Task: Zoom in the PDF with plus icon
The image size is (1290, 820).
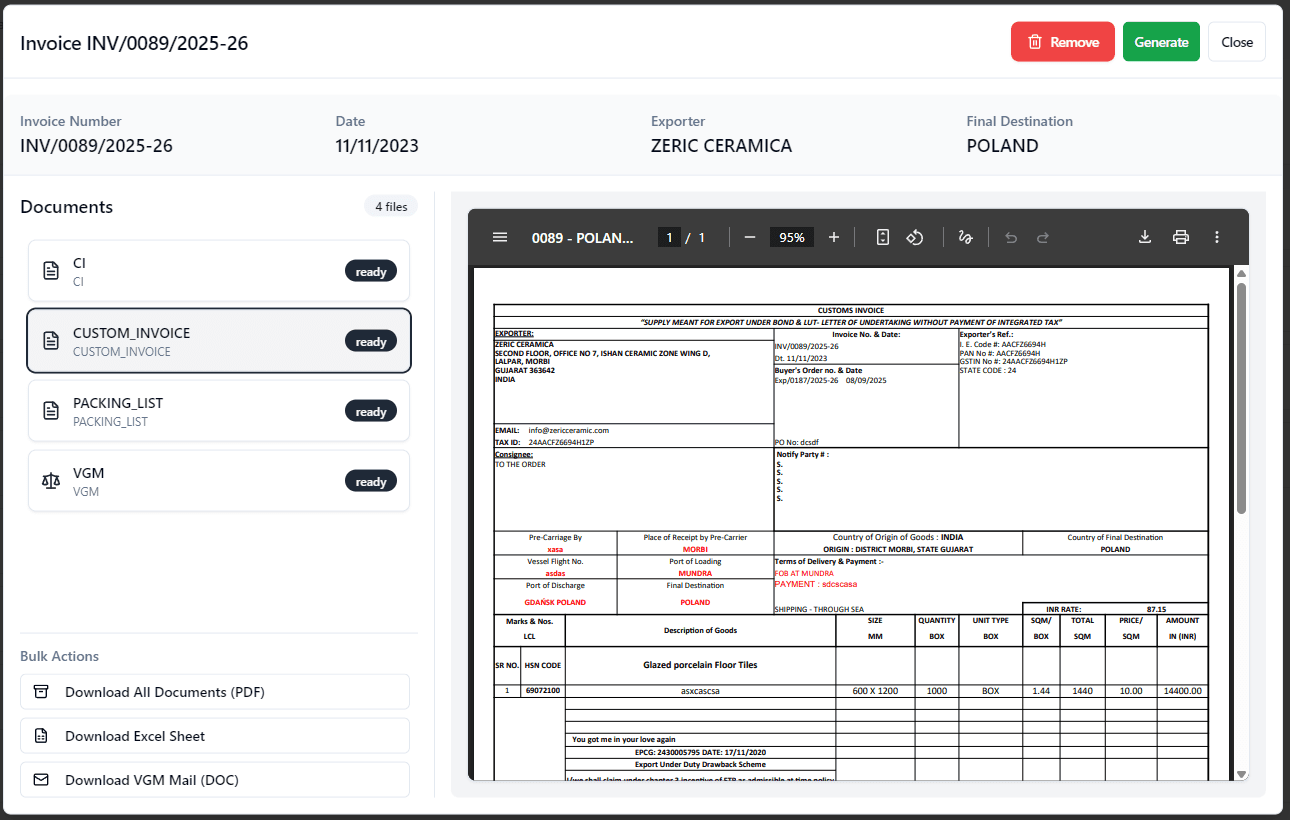Action: coord(834,237)
